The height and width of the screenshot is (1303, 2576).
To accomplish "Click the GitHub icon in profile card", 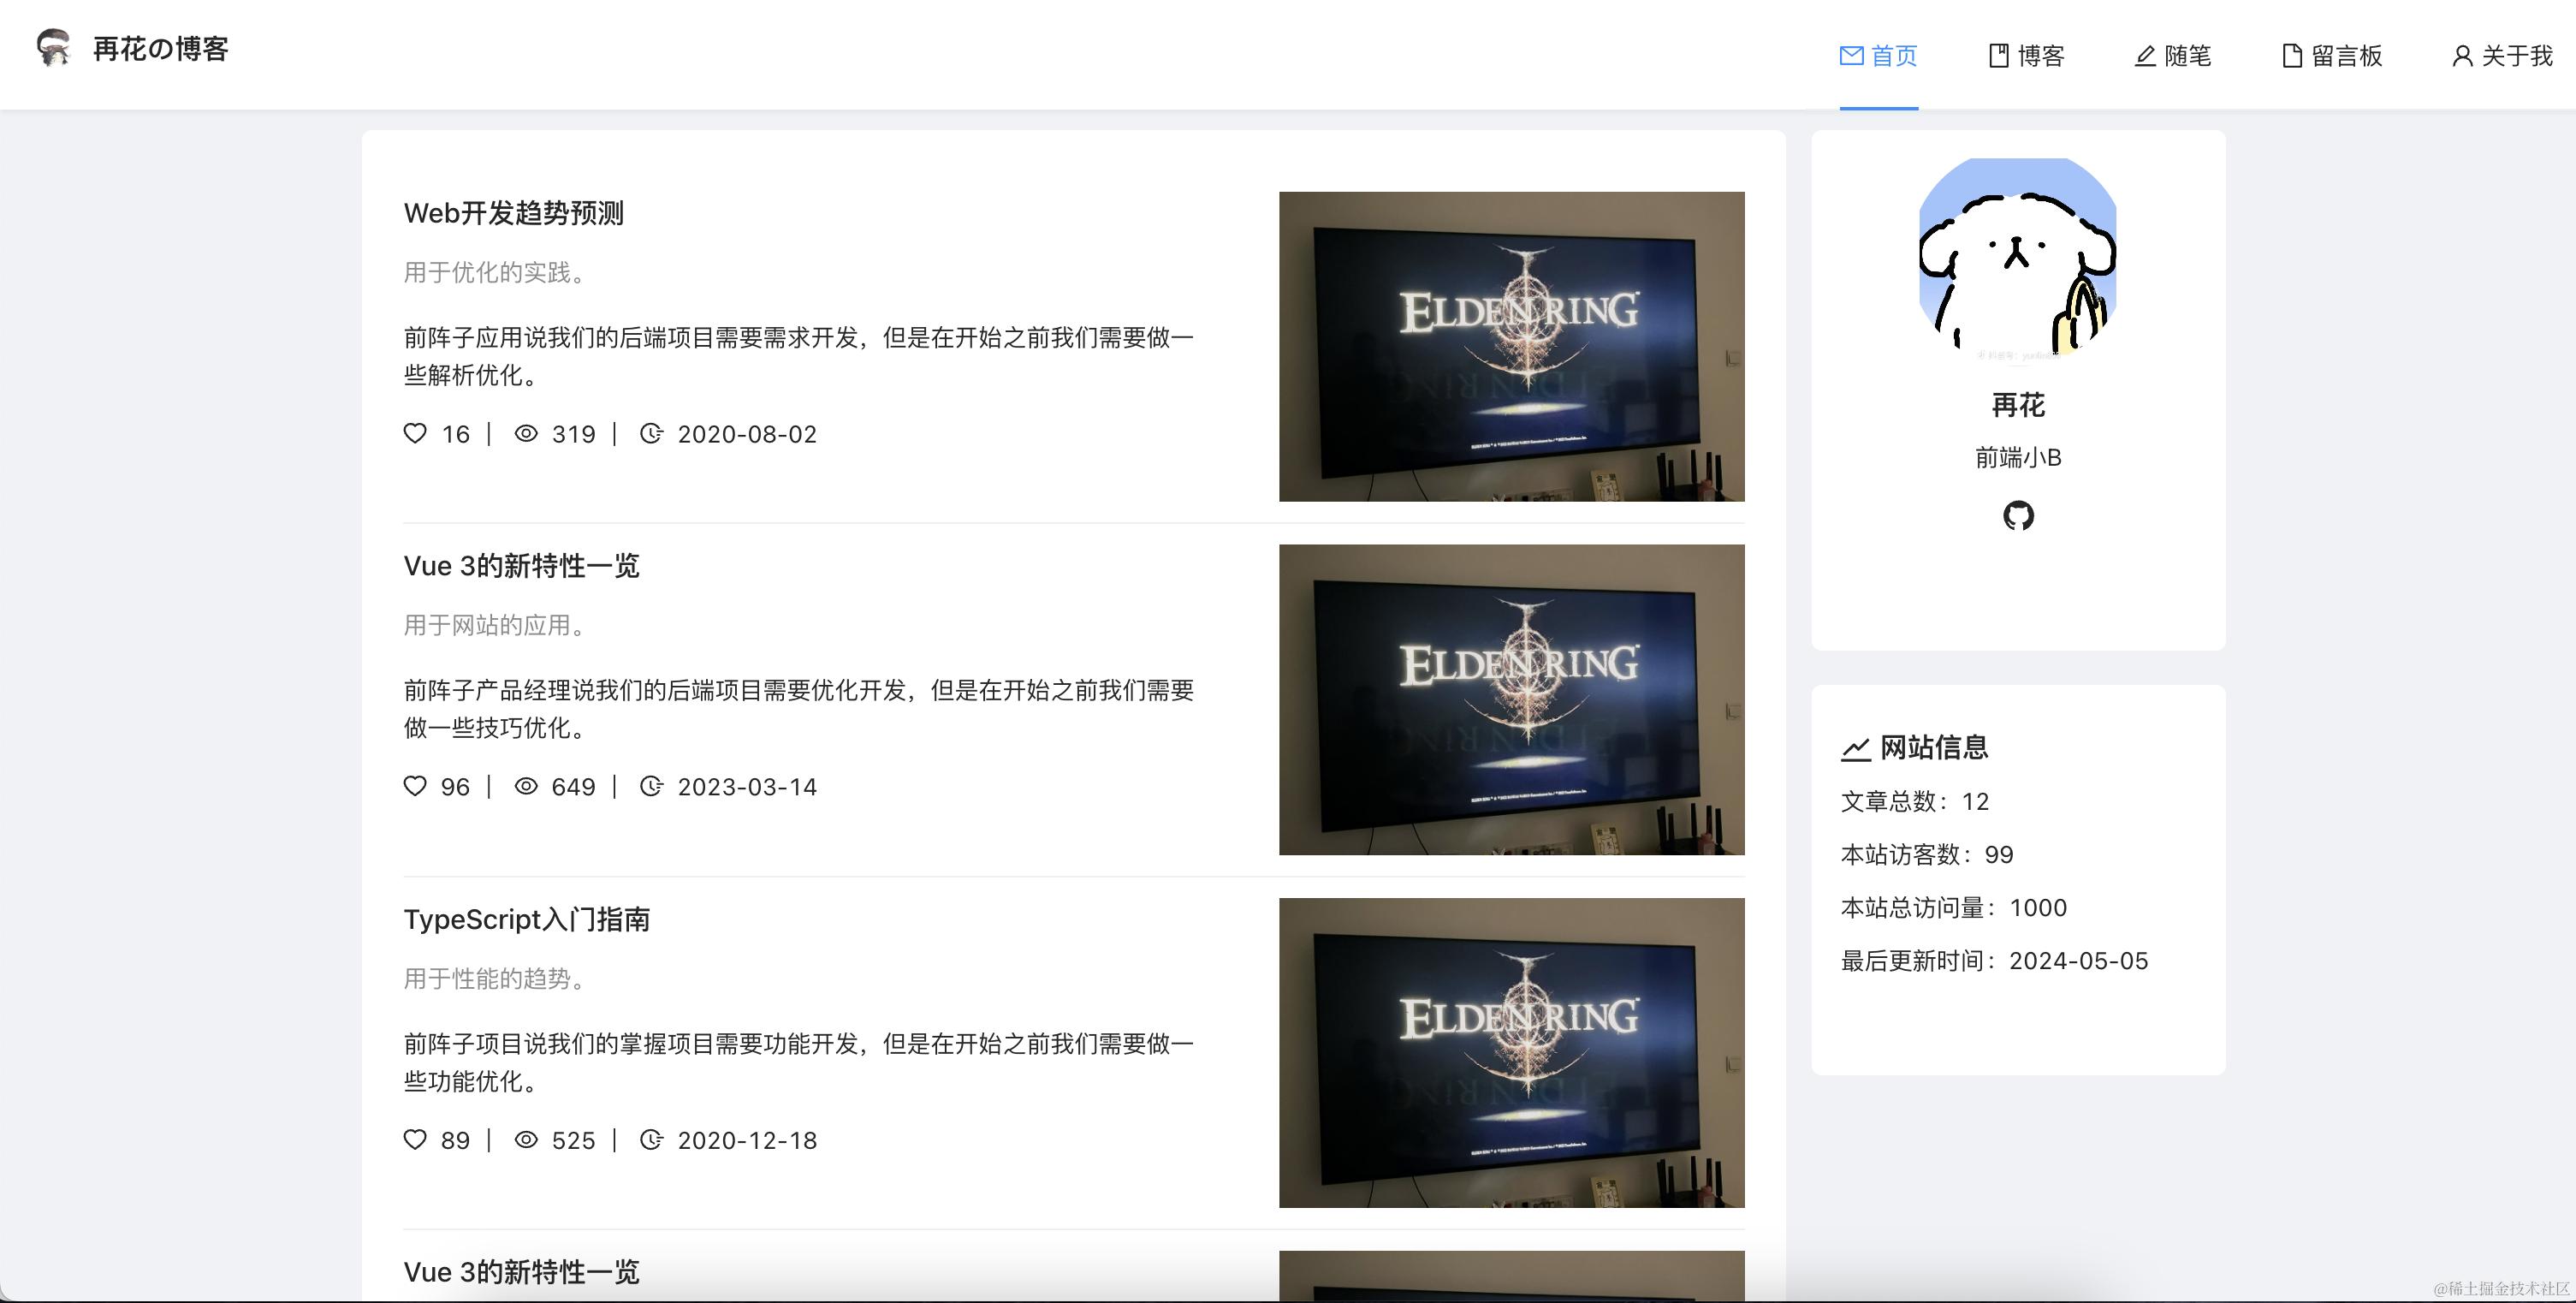I will point(2018,516).
